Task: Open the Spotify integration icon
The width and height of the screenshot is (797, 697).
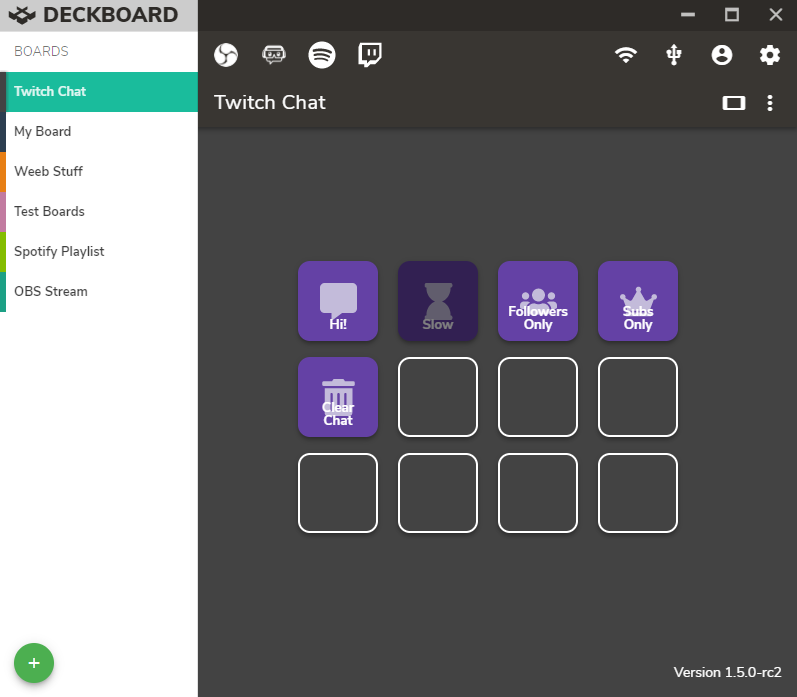Action: coord(322,54)
